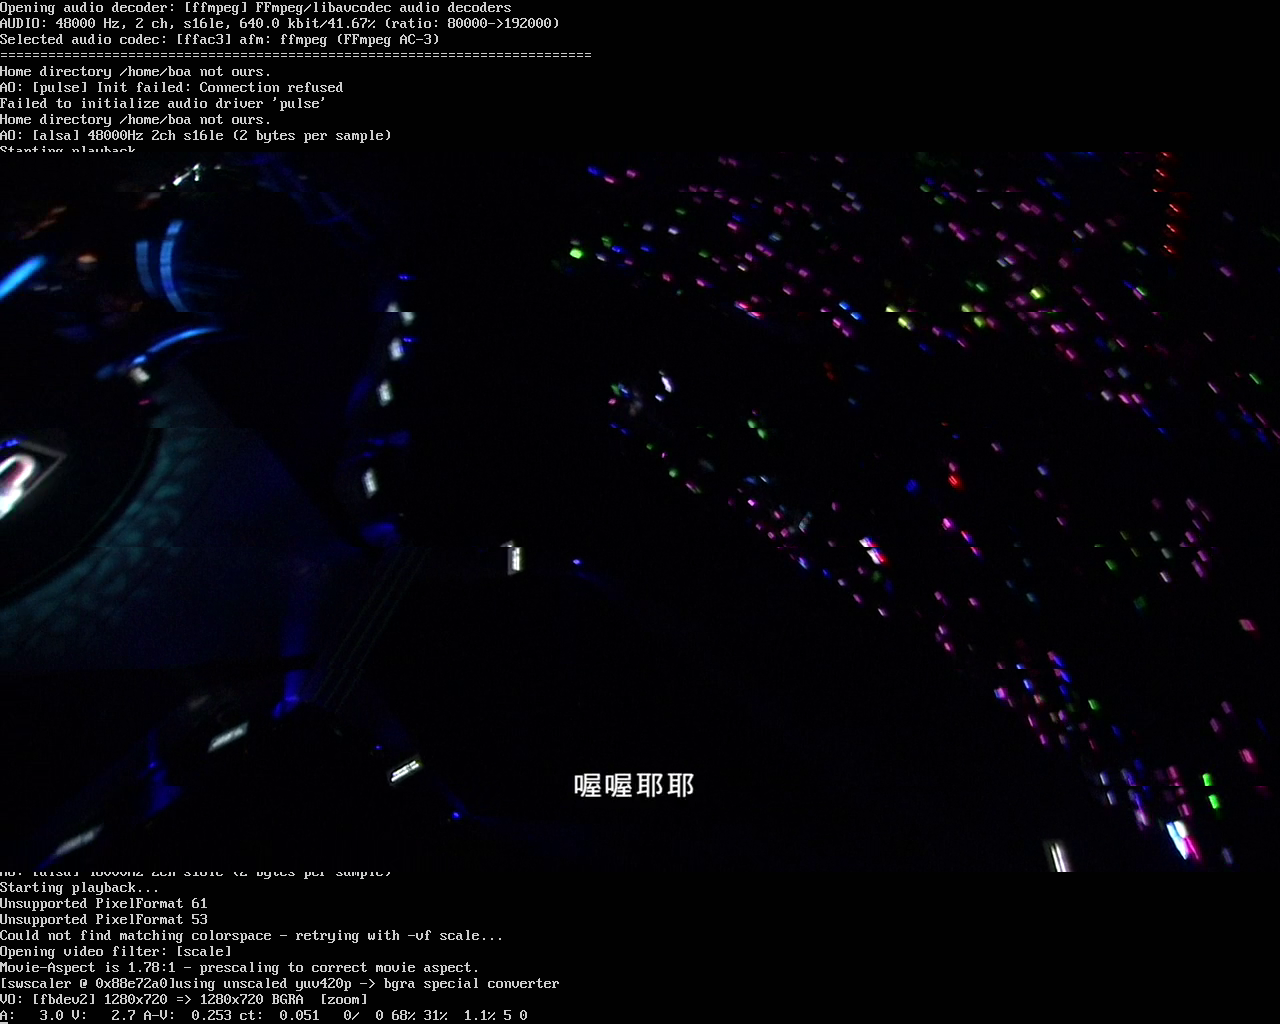Screen dimensions: 1280x1024
Task: Click the bottom 'Starting playback...' line
Action: pyautogui.click(x=80, y=887)
